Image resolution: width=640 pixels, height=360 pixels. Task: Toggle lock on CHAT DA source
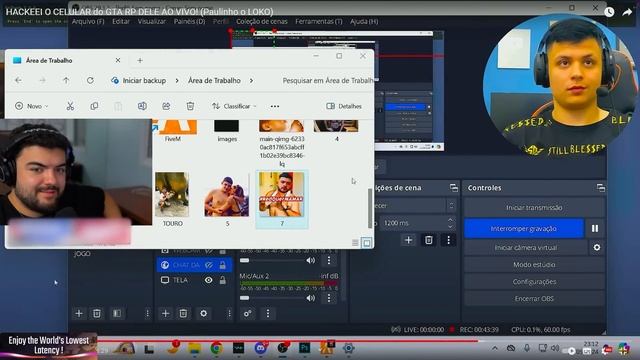click(222, 265)
